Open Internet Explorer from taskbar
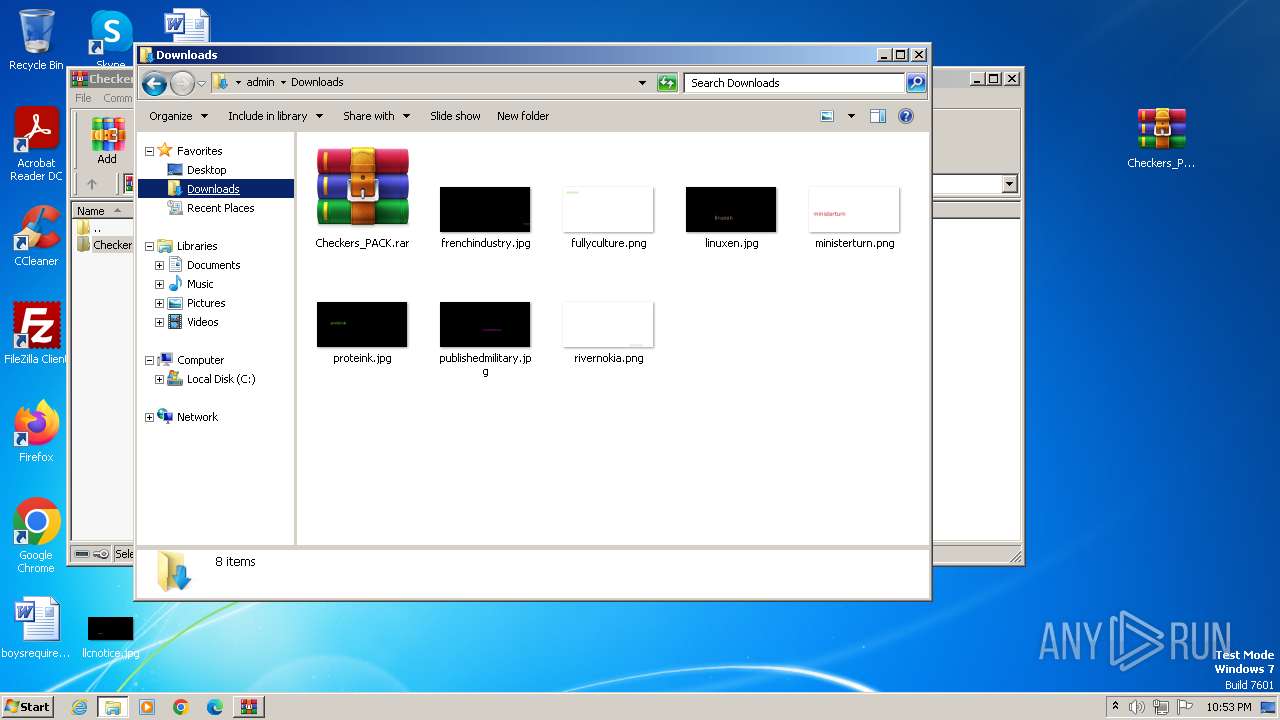1280x720 pixels. 79,707
